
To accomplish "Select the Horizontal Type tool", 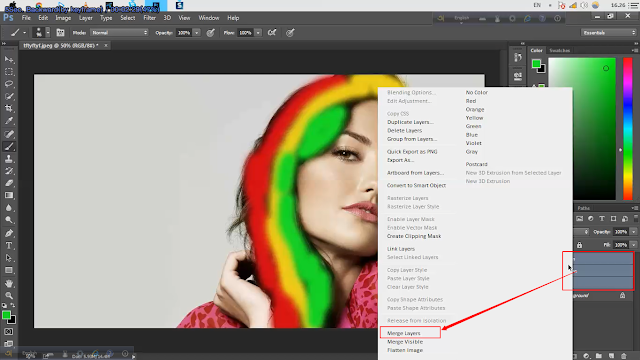I will click(x=9, y=246).
